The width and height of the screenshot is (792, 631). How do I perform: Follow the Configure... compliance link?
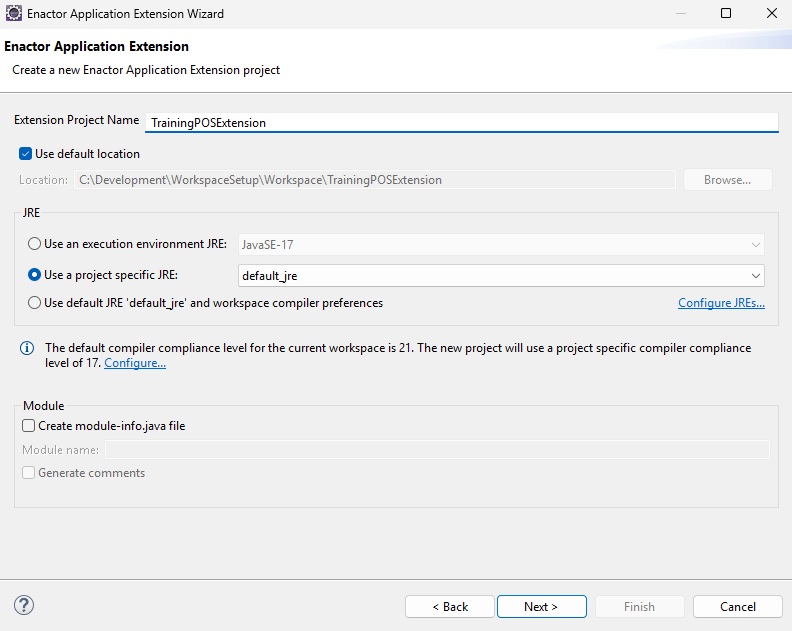135,363
